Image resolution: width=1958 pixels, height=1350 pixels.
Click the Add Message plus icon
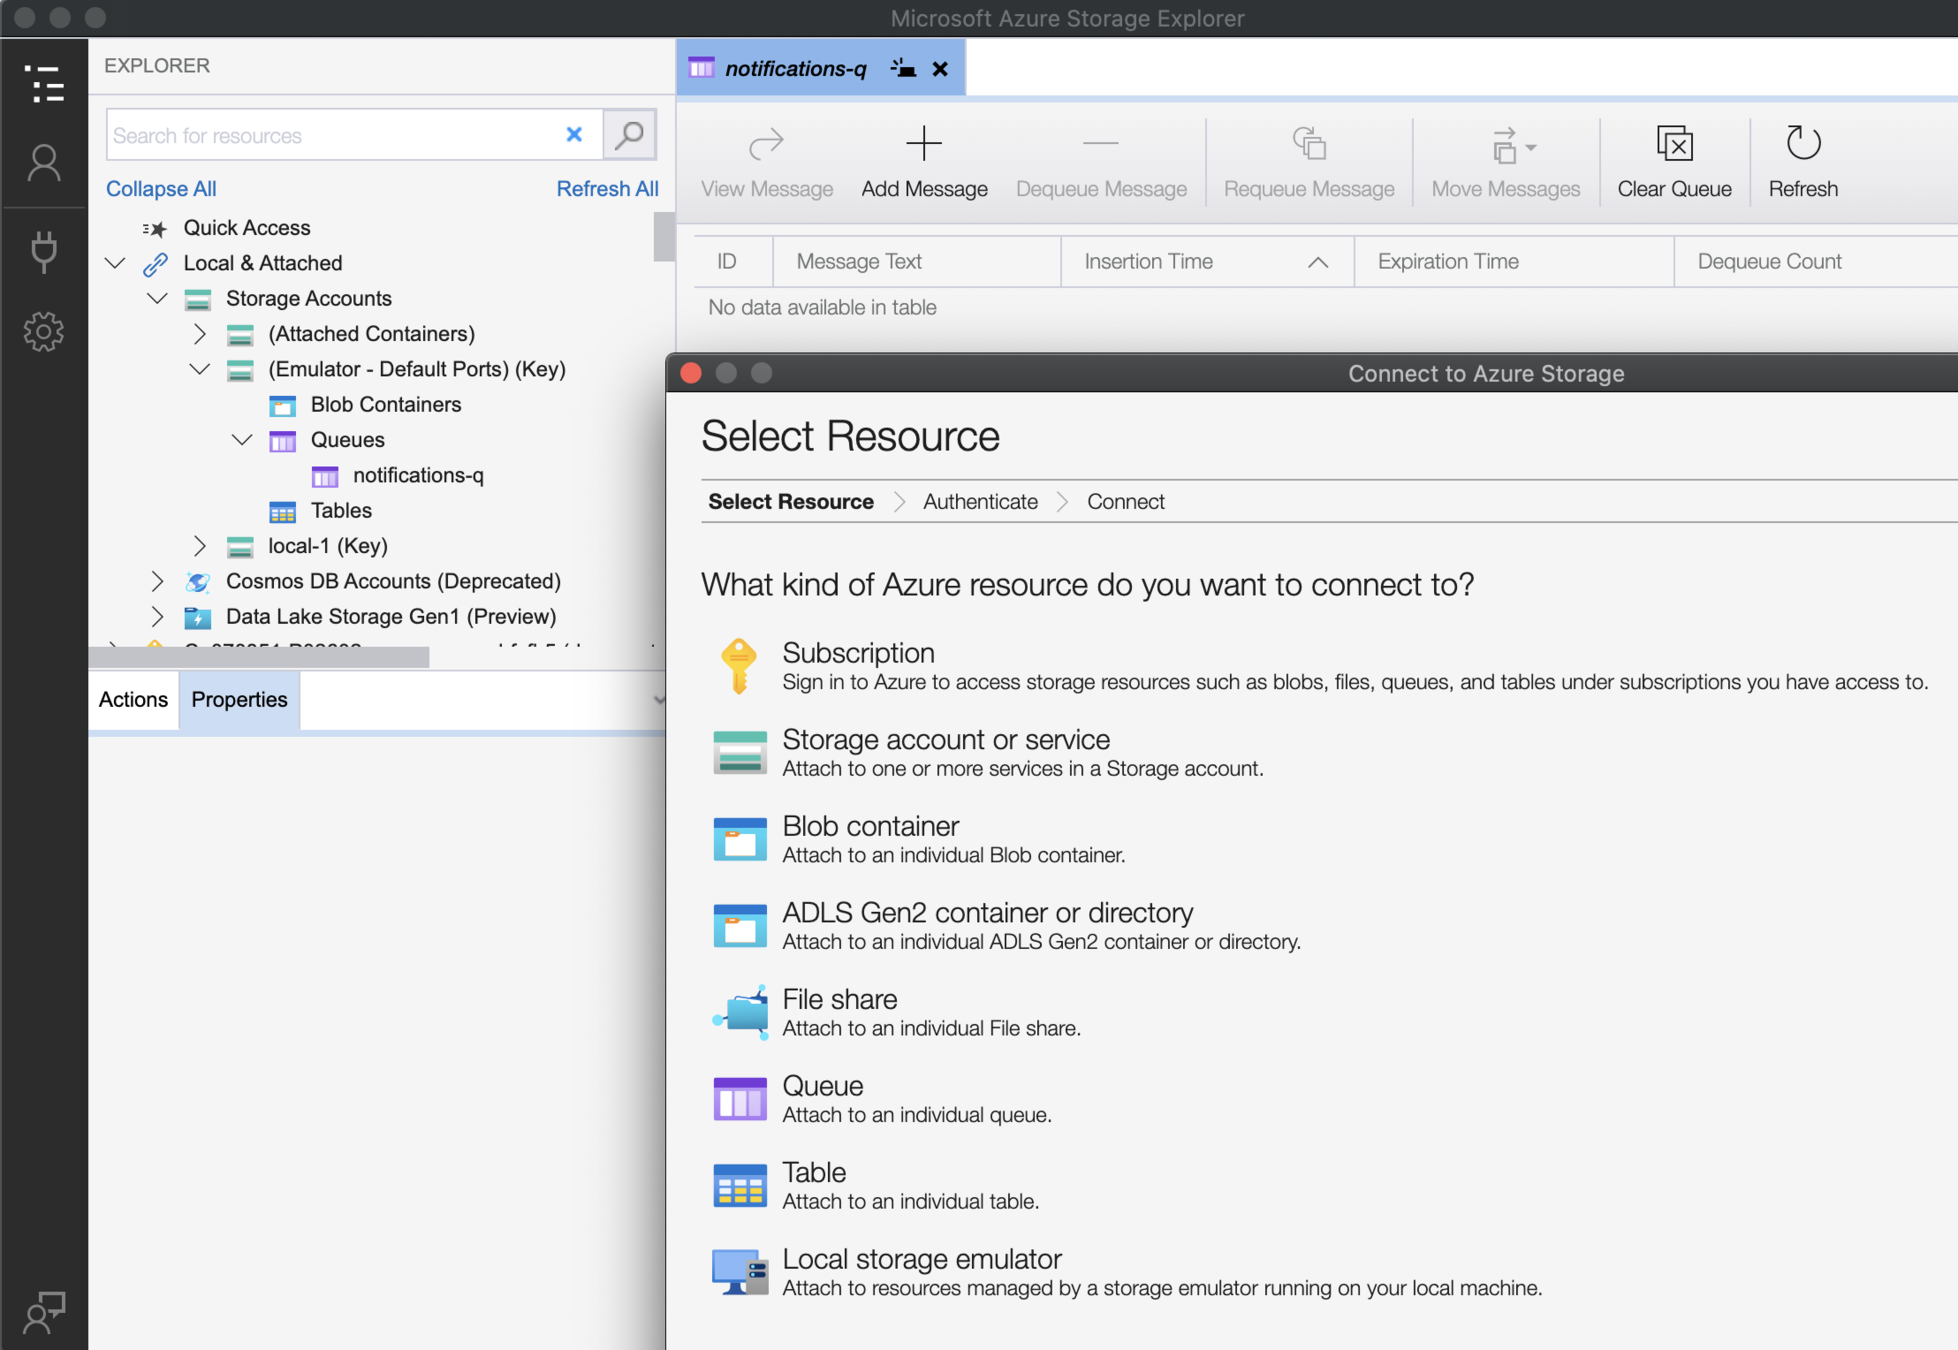(x=923, y=145)
